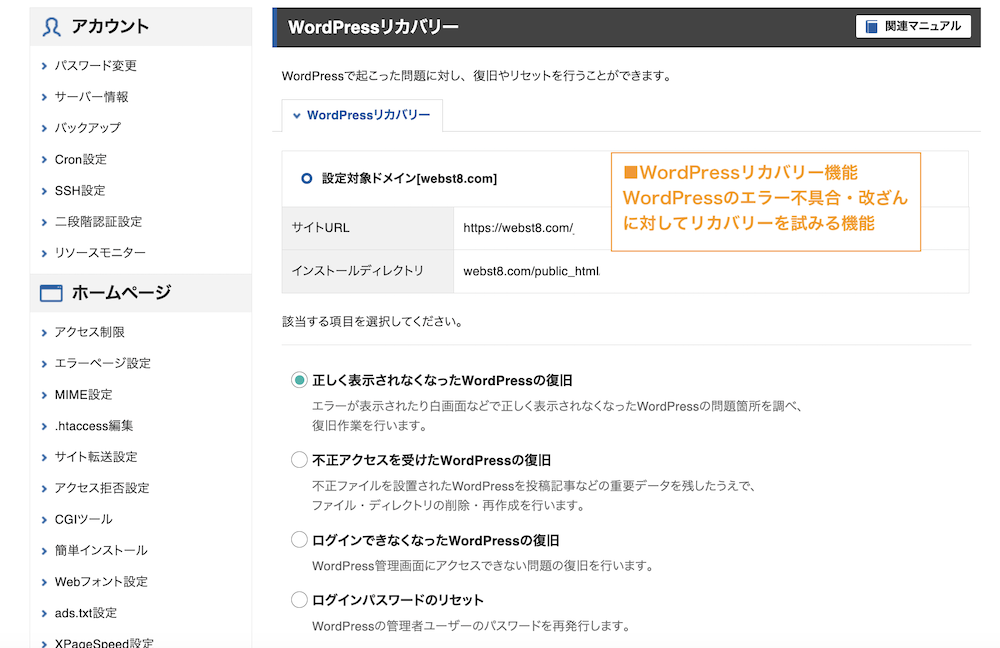Open アクセス拒否設定 in sidebar
1000x648 pixels.
(102, 489)
